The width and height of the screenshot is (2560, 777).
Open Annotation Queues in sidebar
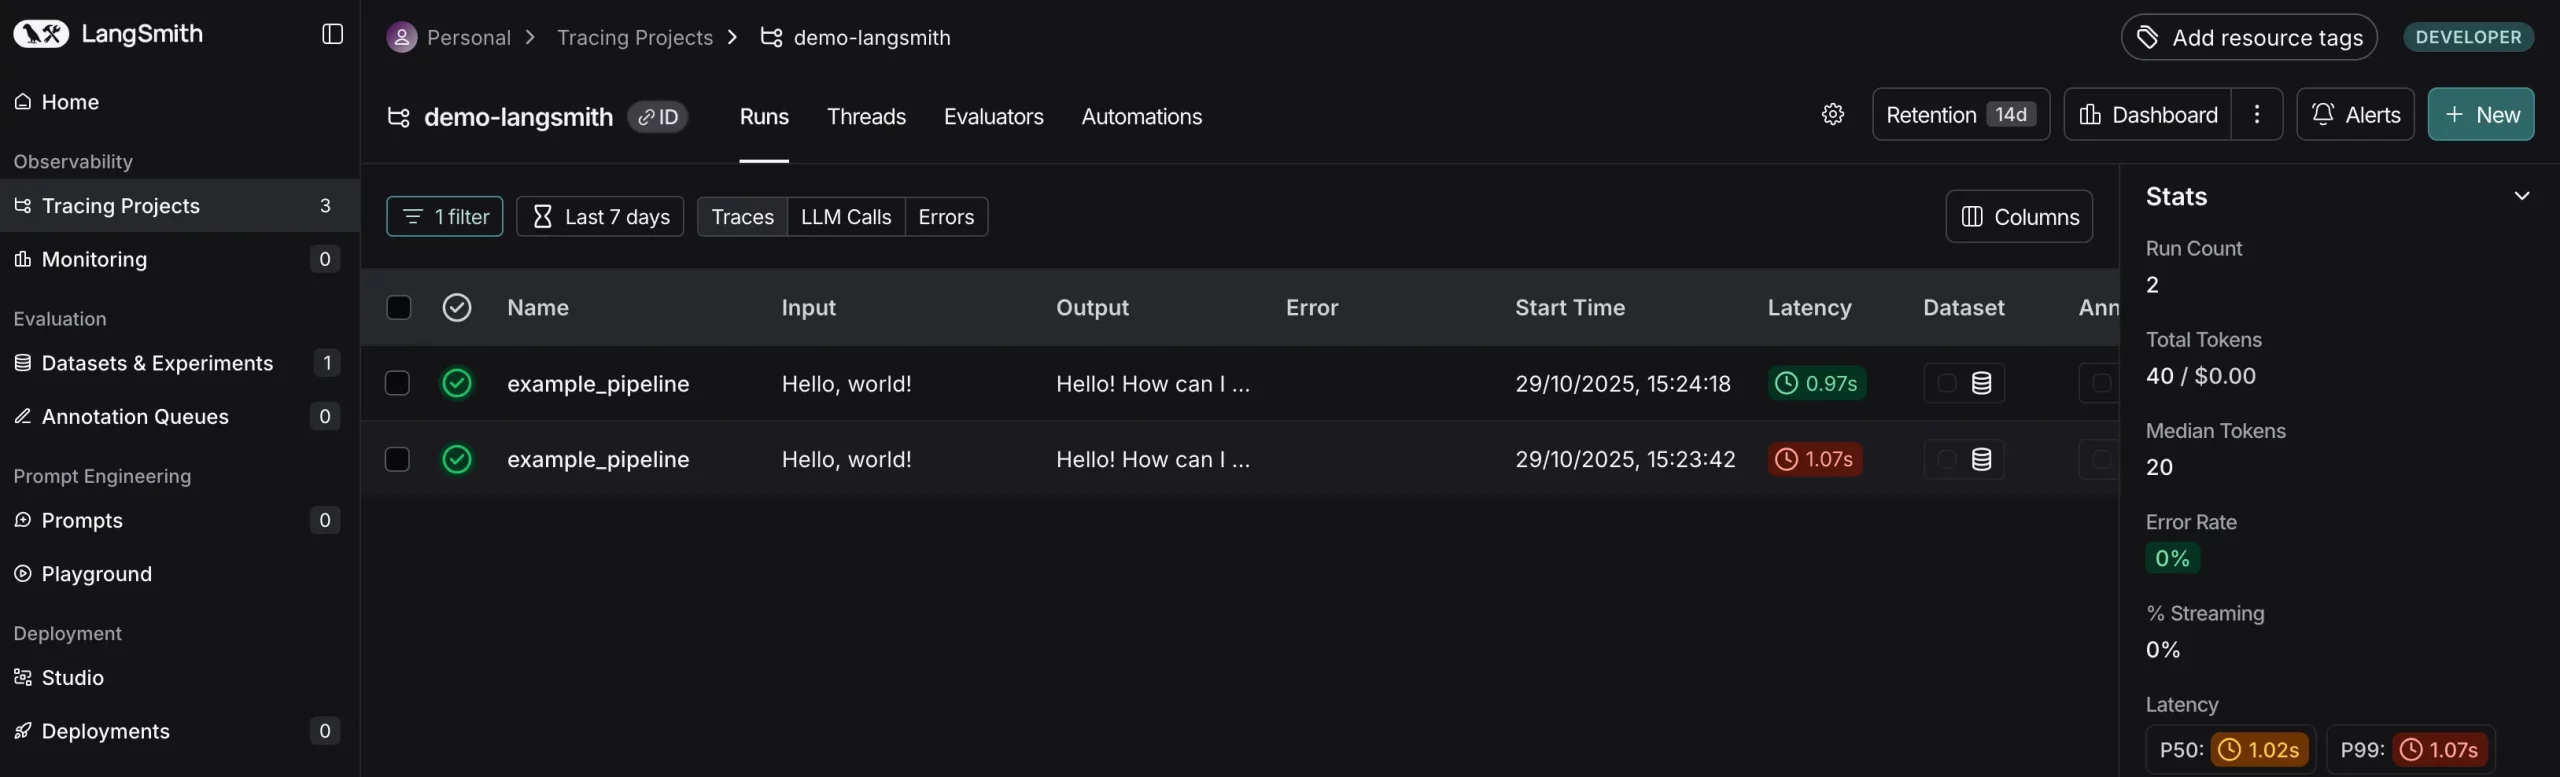point(179,416)
